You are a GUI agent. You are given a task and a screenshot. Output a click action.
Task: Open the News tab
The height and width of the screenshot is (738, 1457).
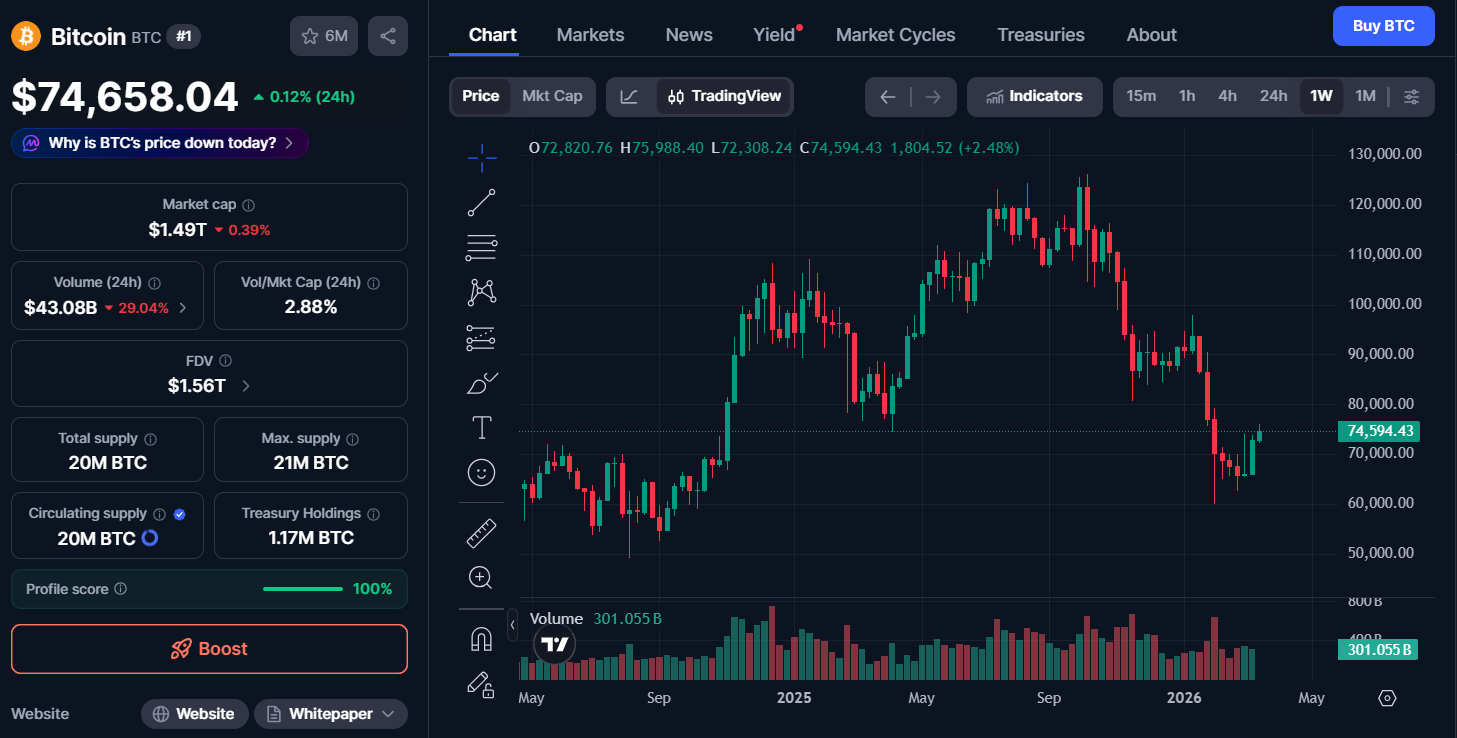pyautogui.click(x=689, y=35)
